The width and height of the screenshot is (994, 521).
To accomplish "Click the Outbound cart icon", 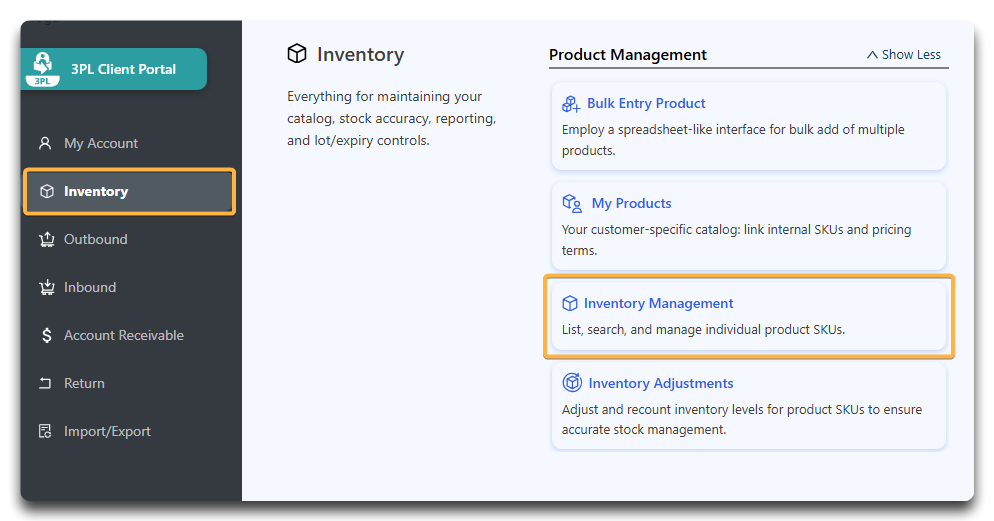I will pyautogui.click(x=45, y=239).
